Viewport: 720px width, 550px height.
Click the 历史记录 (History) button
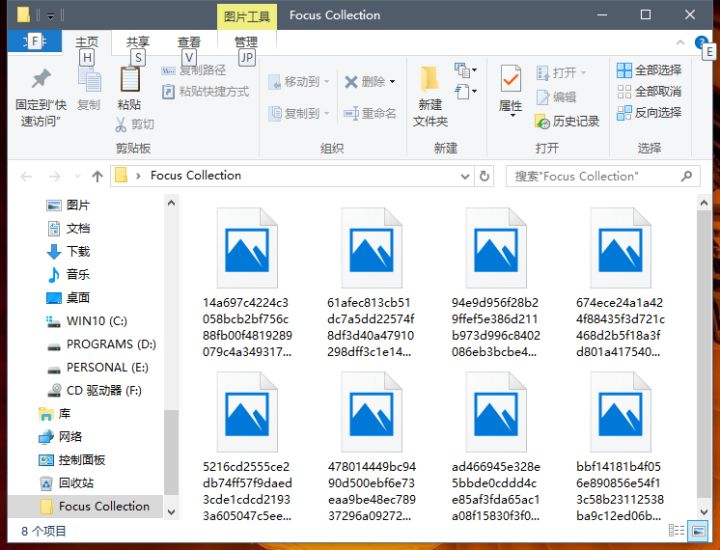[x=568, y=121]
